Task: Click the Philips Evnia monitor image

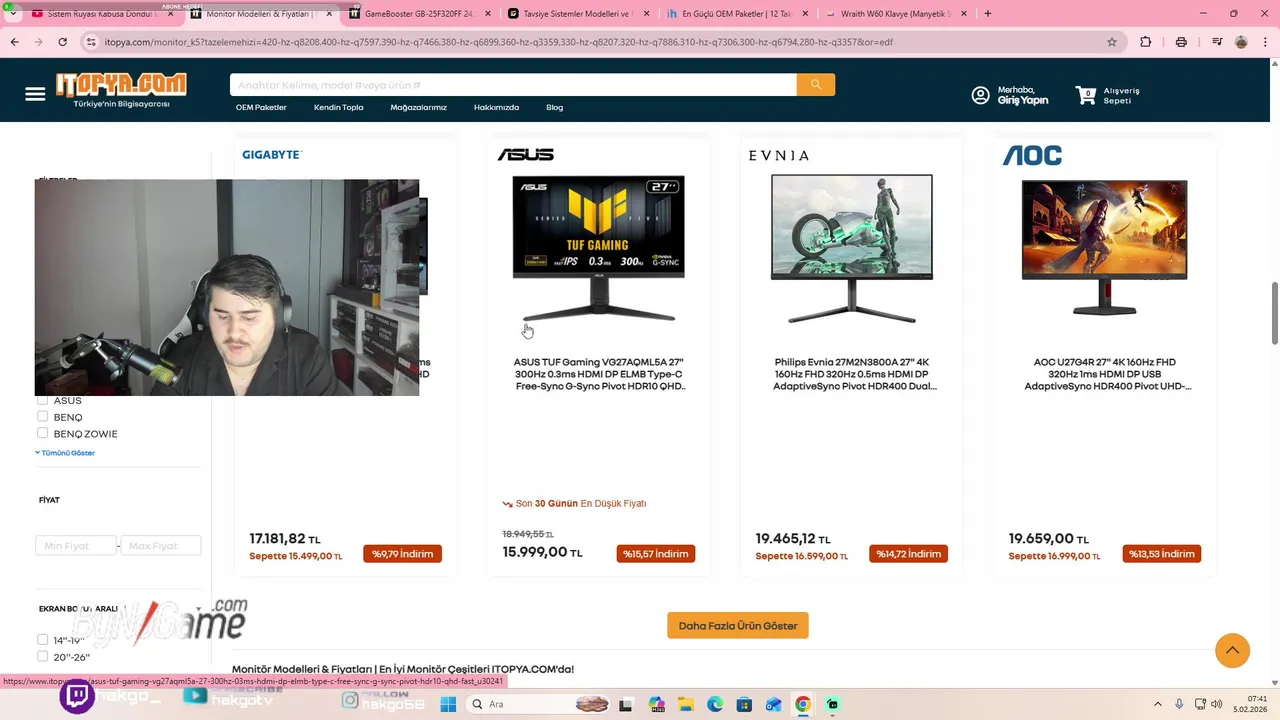Action: [x=852, y=248]
